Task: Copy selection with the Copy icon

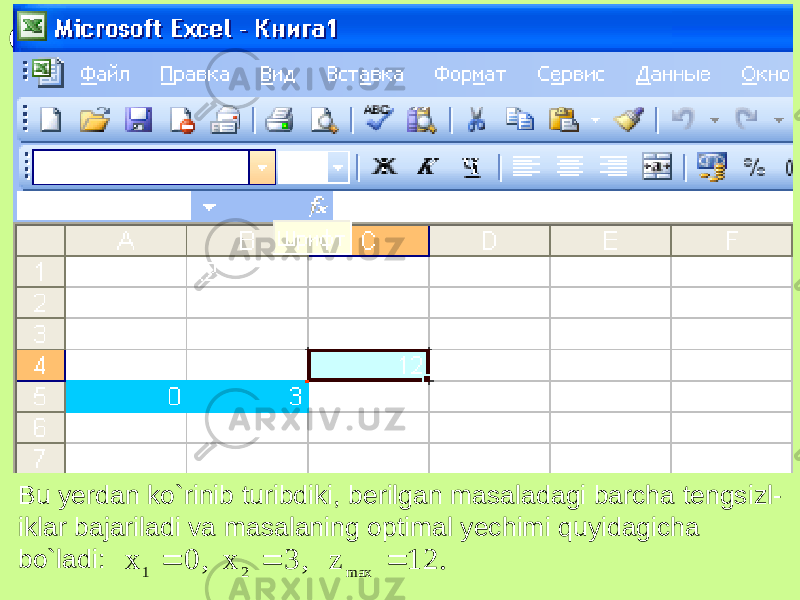Action: tap(520, 120)
